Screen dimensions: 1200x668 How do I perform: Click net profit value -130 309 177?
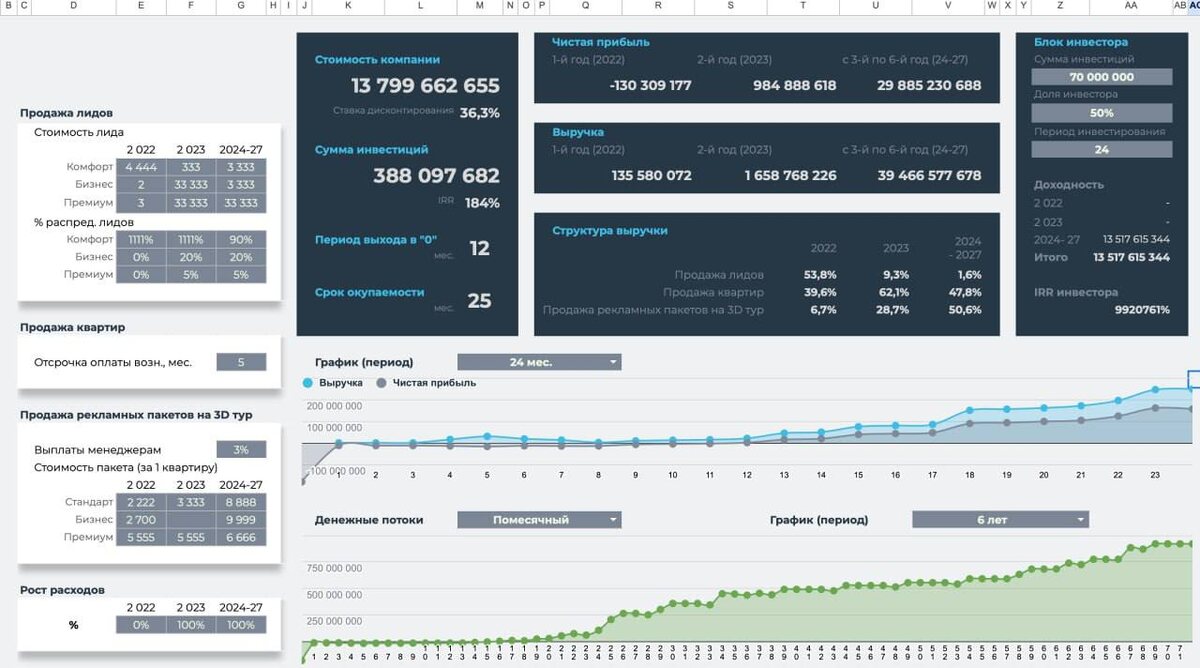click(650, 85)
